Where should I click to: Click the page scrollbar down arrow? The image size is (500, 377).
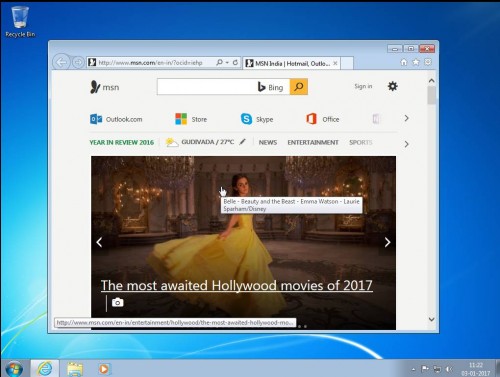coord(431,319)
